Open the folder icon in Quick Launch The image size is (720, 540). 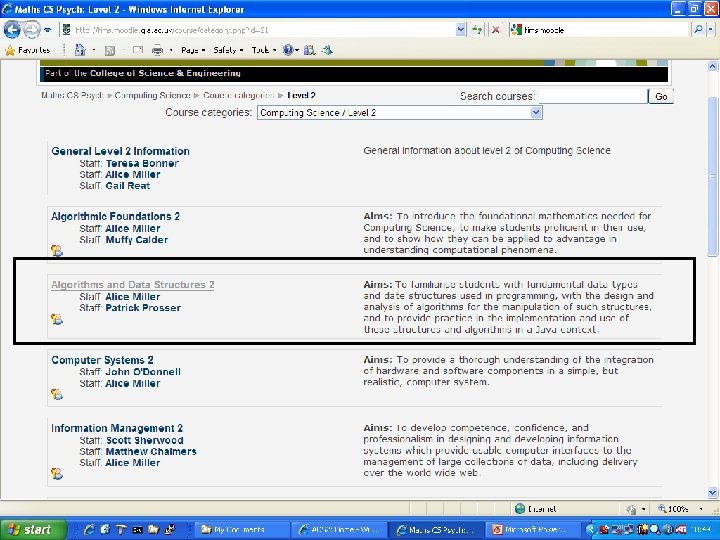click(x=153, y=529)
